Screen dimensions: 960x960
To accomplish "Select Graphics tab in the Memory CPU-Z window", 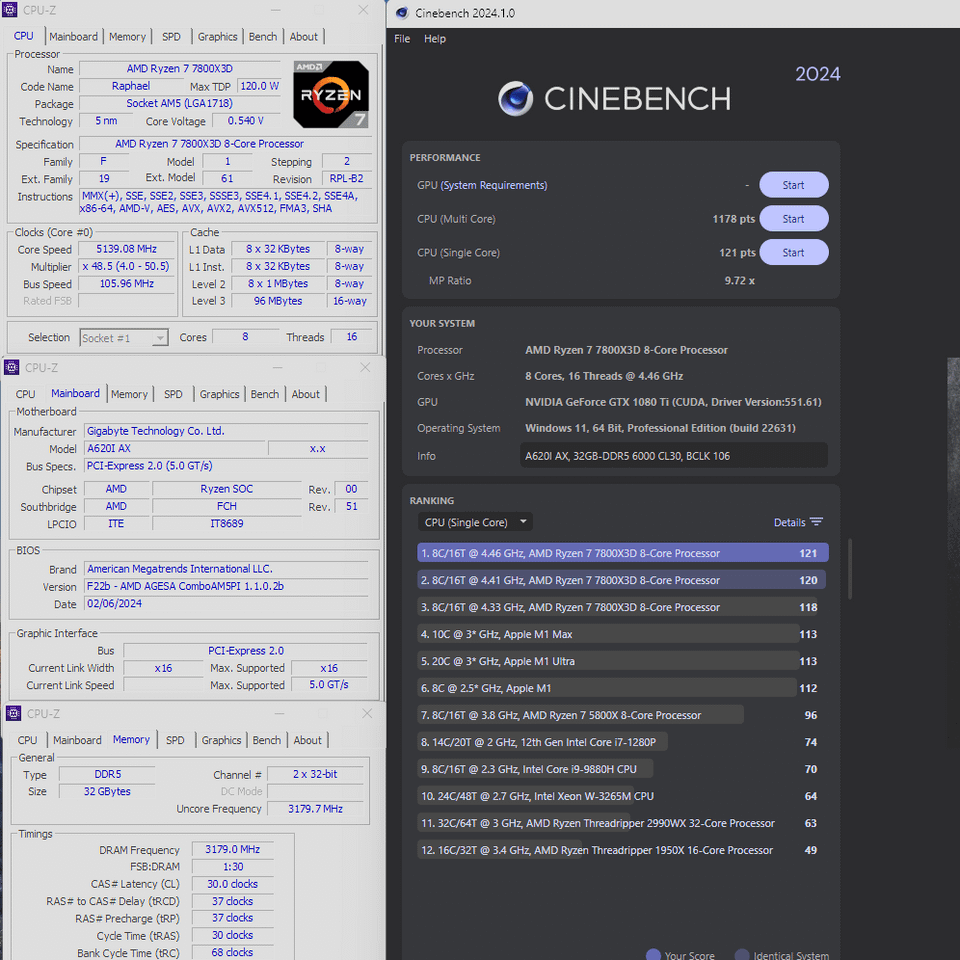I will point(221,740).
